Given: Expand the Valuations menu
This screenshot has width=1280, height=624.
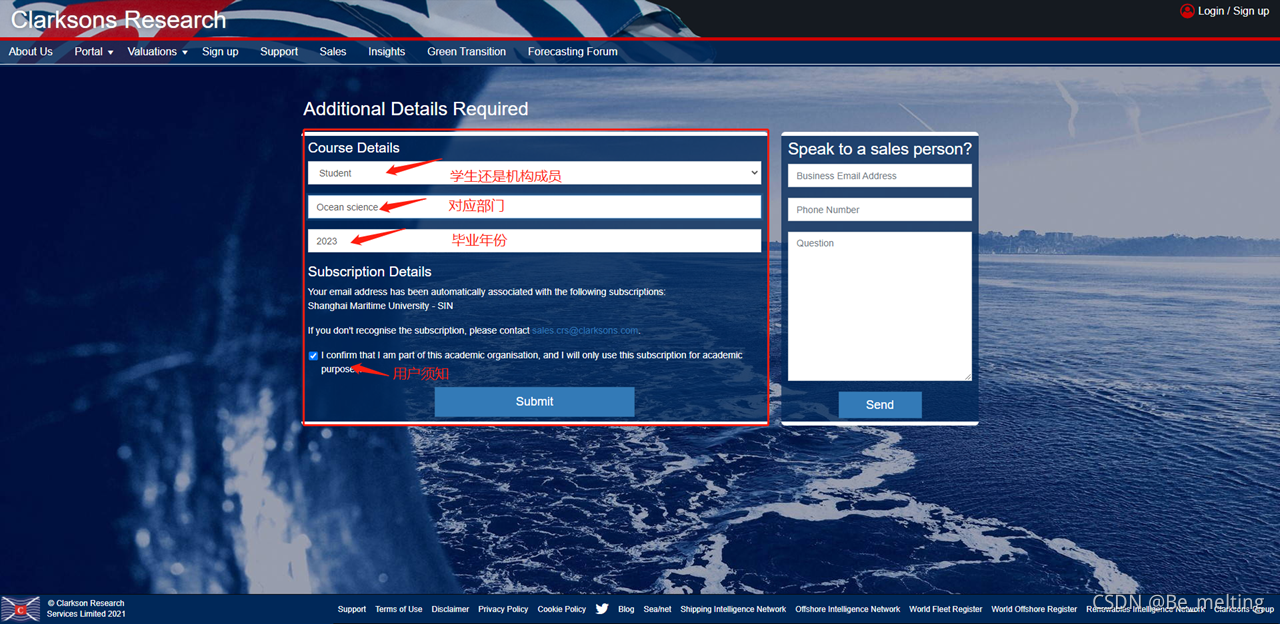Looking at the screenshot, I should (158, 51).
